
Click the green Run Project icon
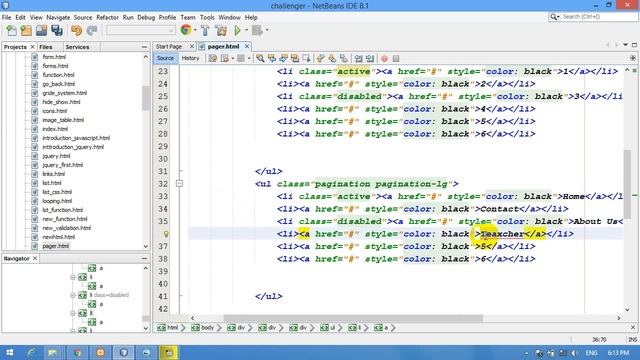click(x=237, y=30)
